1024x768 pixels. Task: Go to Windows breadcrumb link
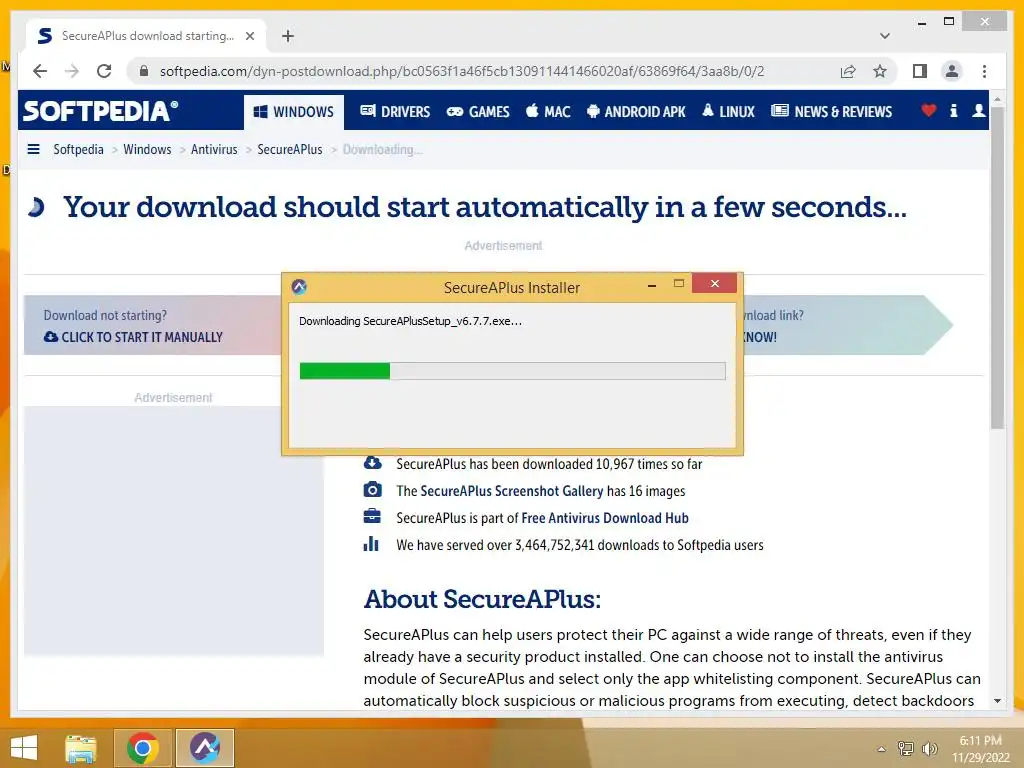click(x=147, y=150)
